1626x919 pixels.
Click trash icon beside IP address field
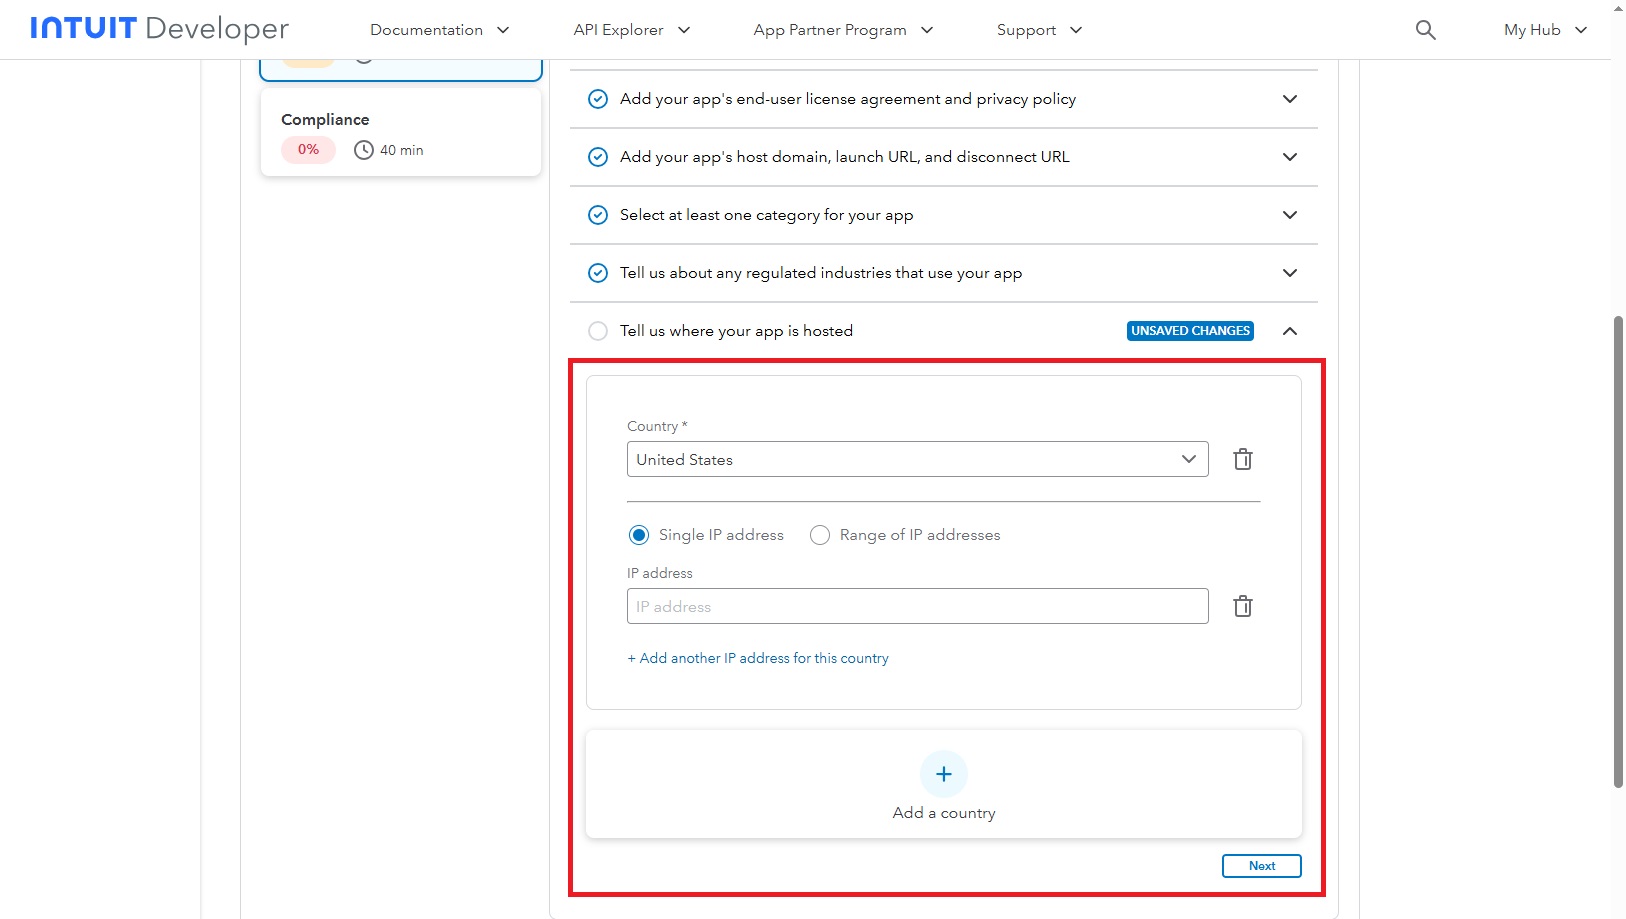point(1242,606)
